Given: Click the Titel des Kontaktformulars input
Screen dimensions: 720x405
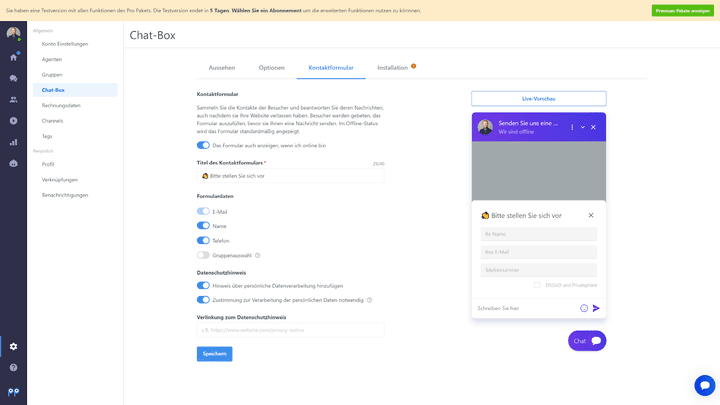Looking at the screenshot, I should click(x=291, y=176).
